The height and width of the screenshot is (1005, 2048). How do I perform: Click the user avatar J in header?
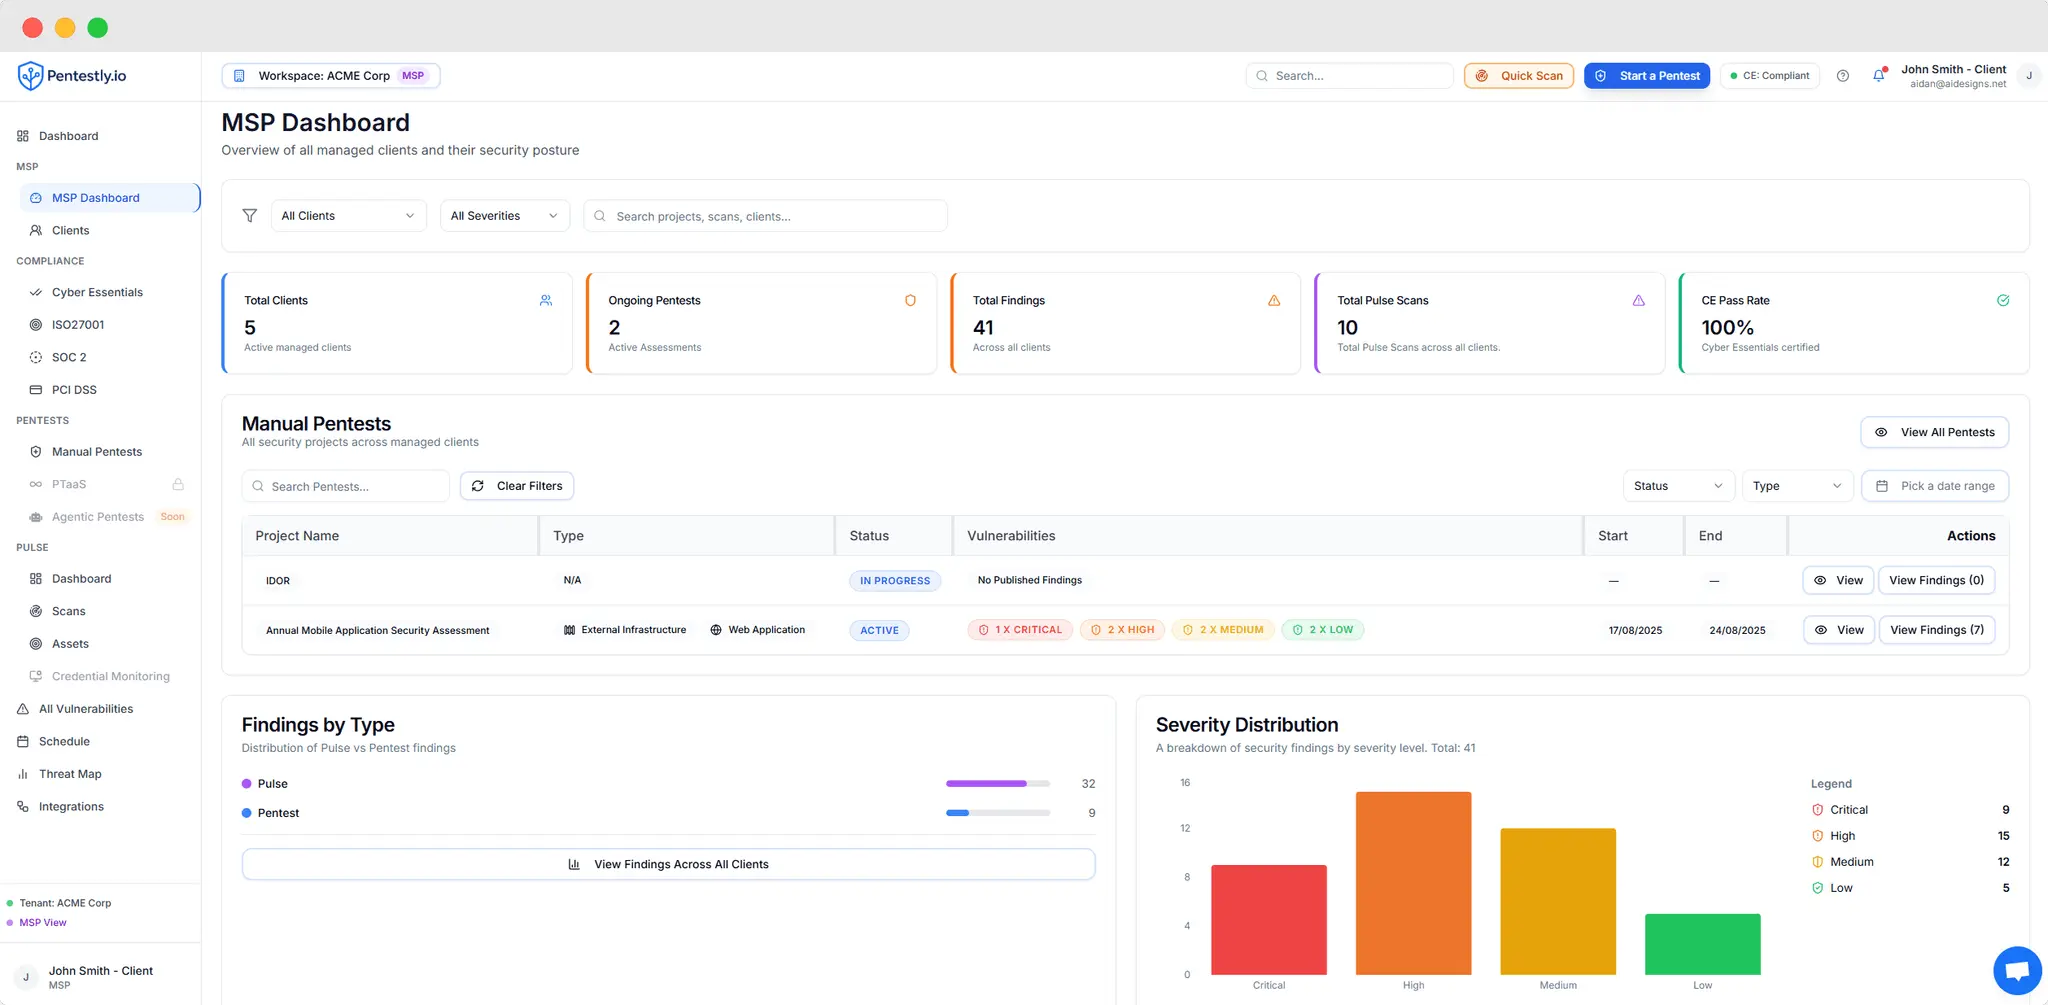2029,76
